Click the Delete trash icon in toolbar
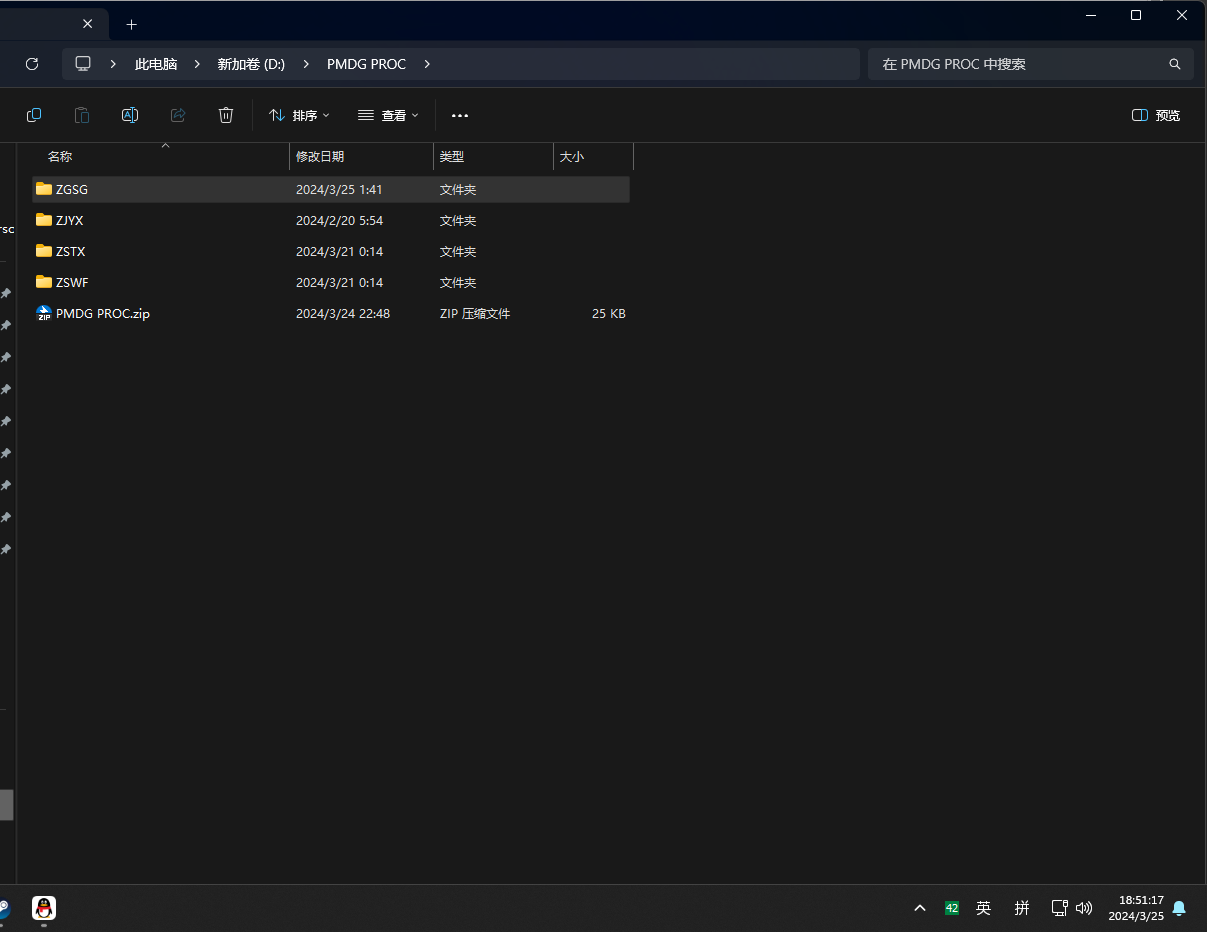Screen dimensions: 1207x932 [226, 115]
